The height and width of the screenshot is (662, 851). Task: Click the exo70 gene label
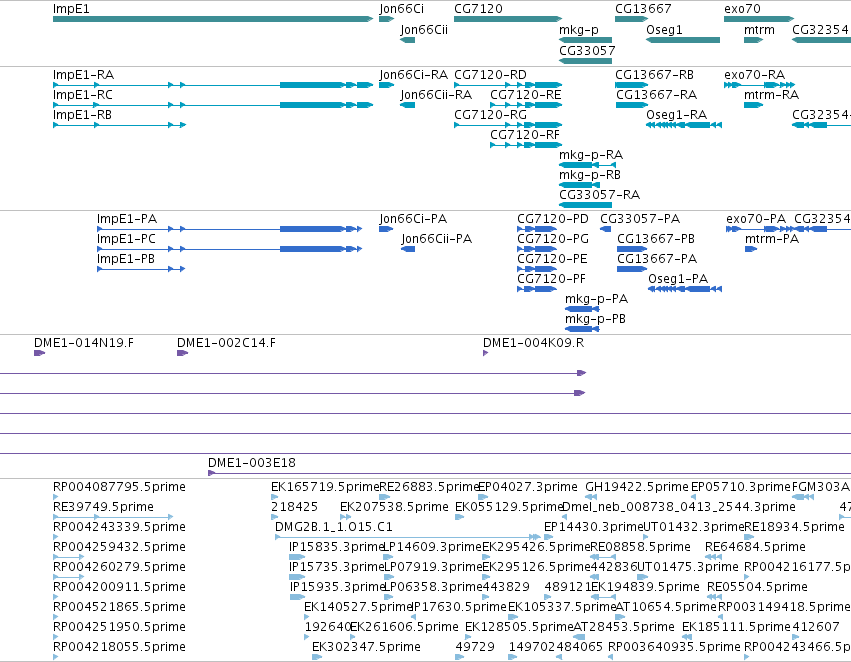(742, 9)
